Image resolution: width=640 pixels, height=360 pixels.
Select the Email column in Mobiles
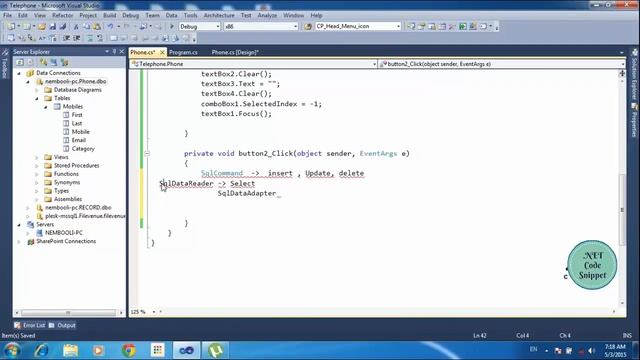pyautogui.click(x=79, y=140)
